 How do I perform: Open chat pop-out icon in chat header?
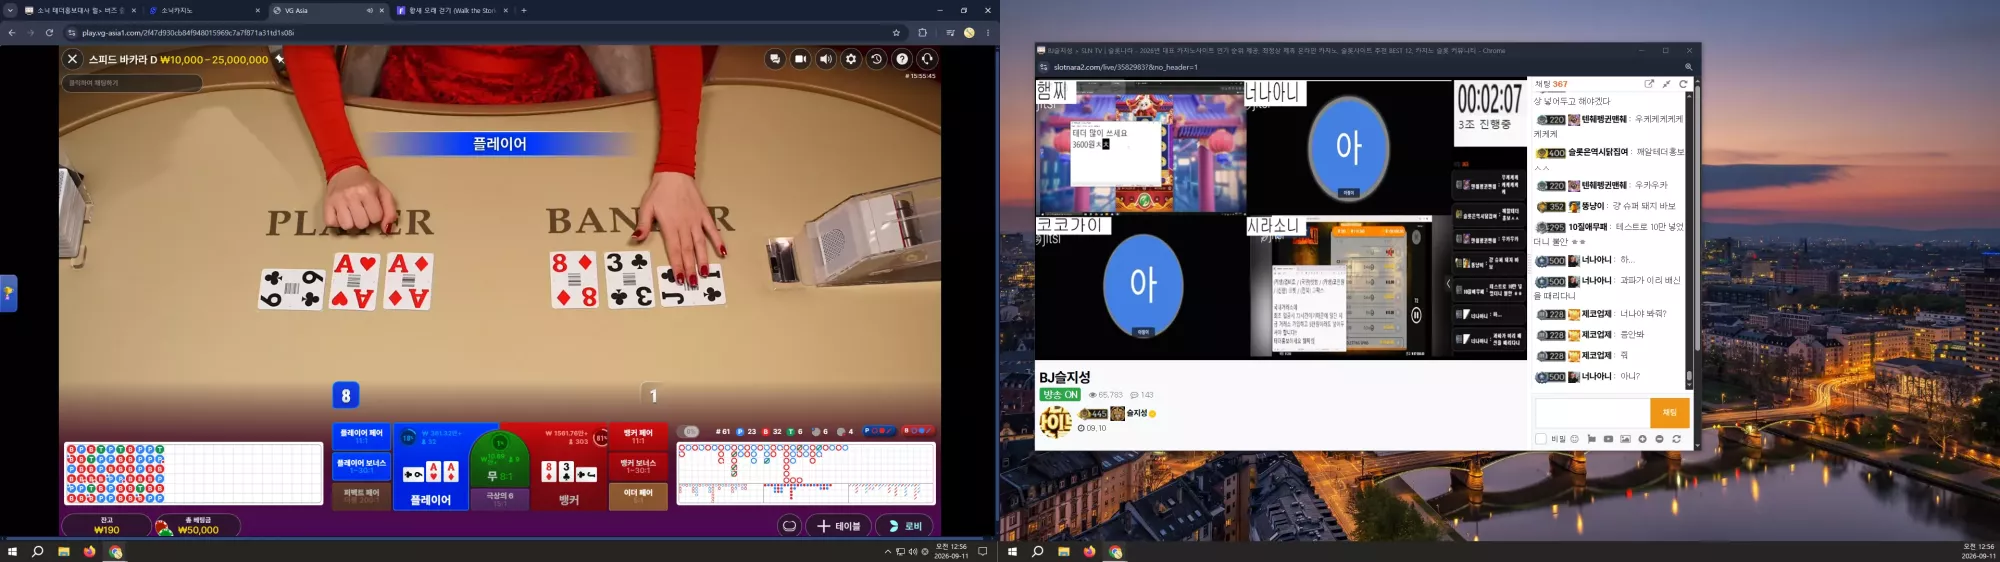[1649, 84]
